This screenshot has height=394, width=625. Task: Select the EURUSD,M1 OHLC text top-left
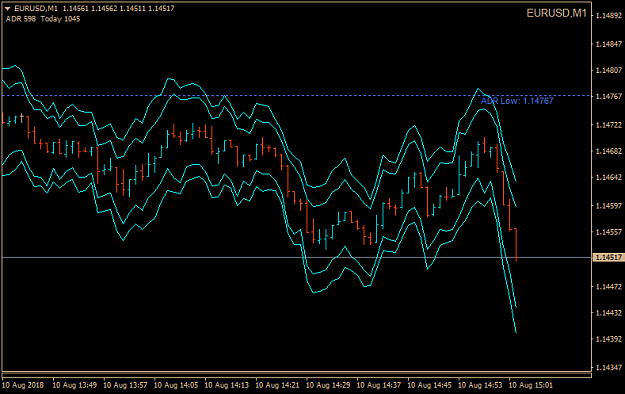94,8
